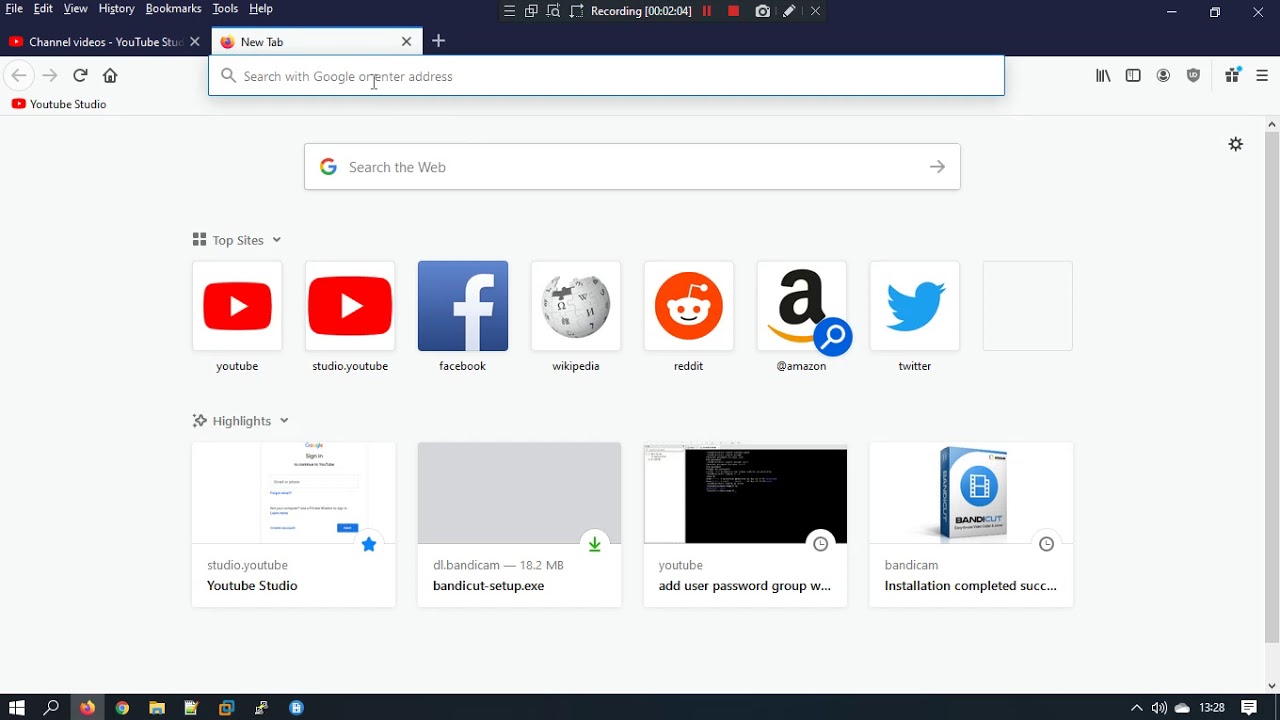Click the Bandicam magnifier select-area icon
The image size is (1280, 720).
tap(553, 11)
